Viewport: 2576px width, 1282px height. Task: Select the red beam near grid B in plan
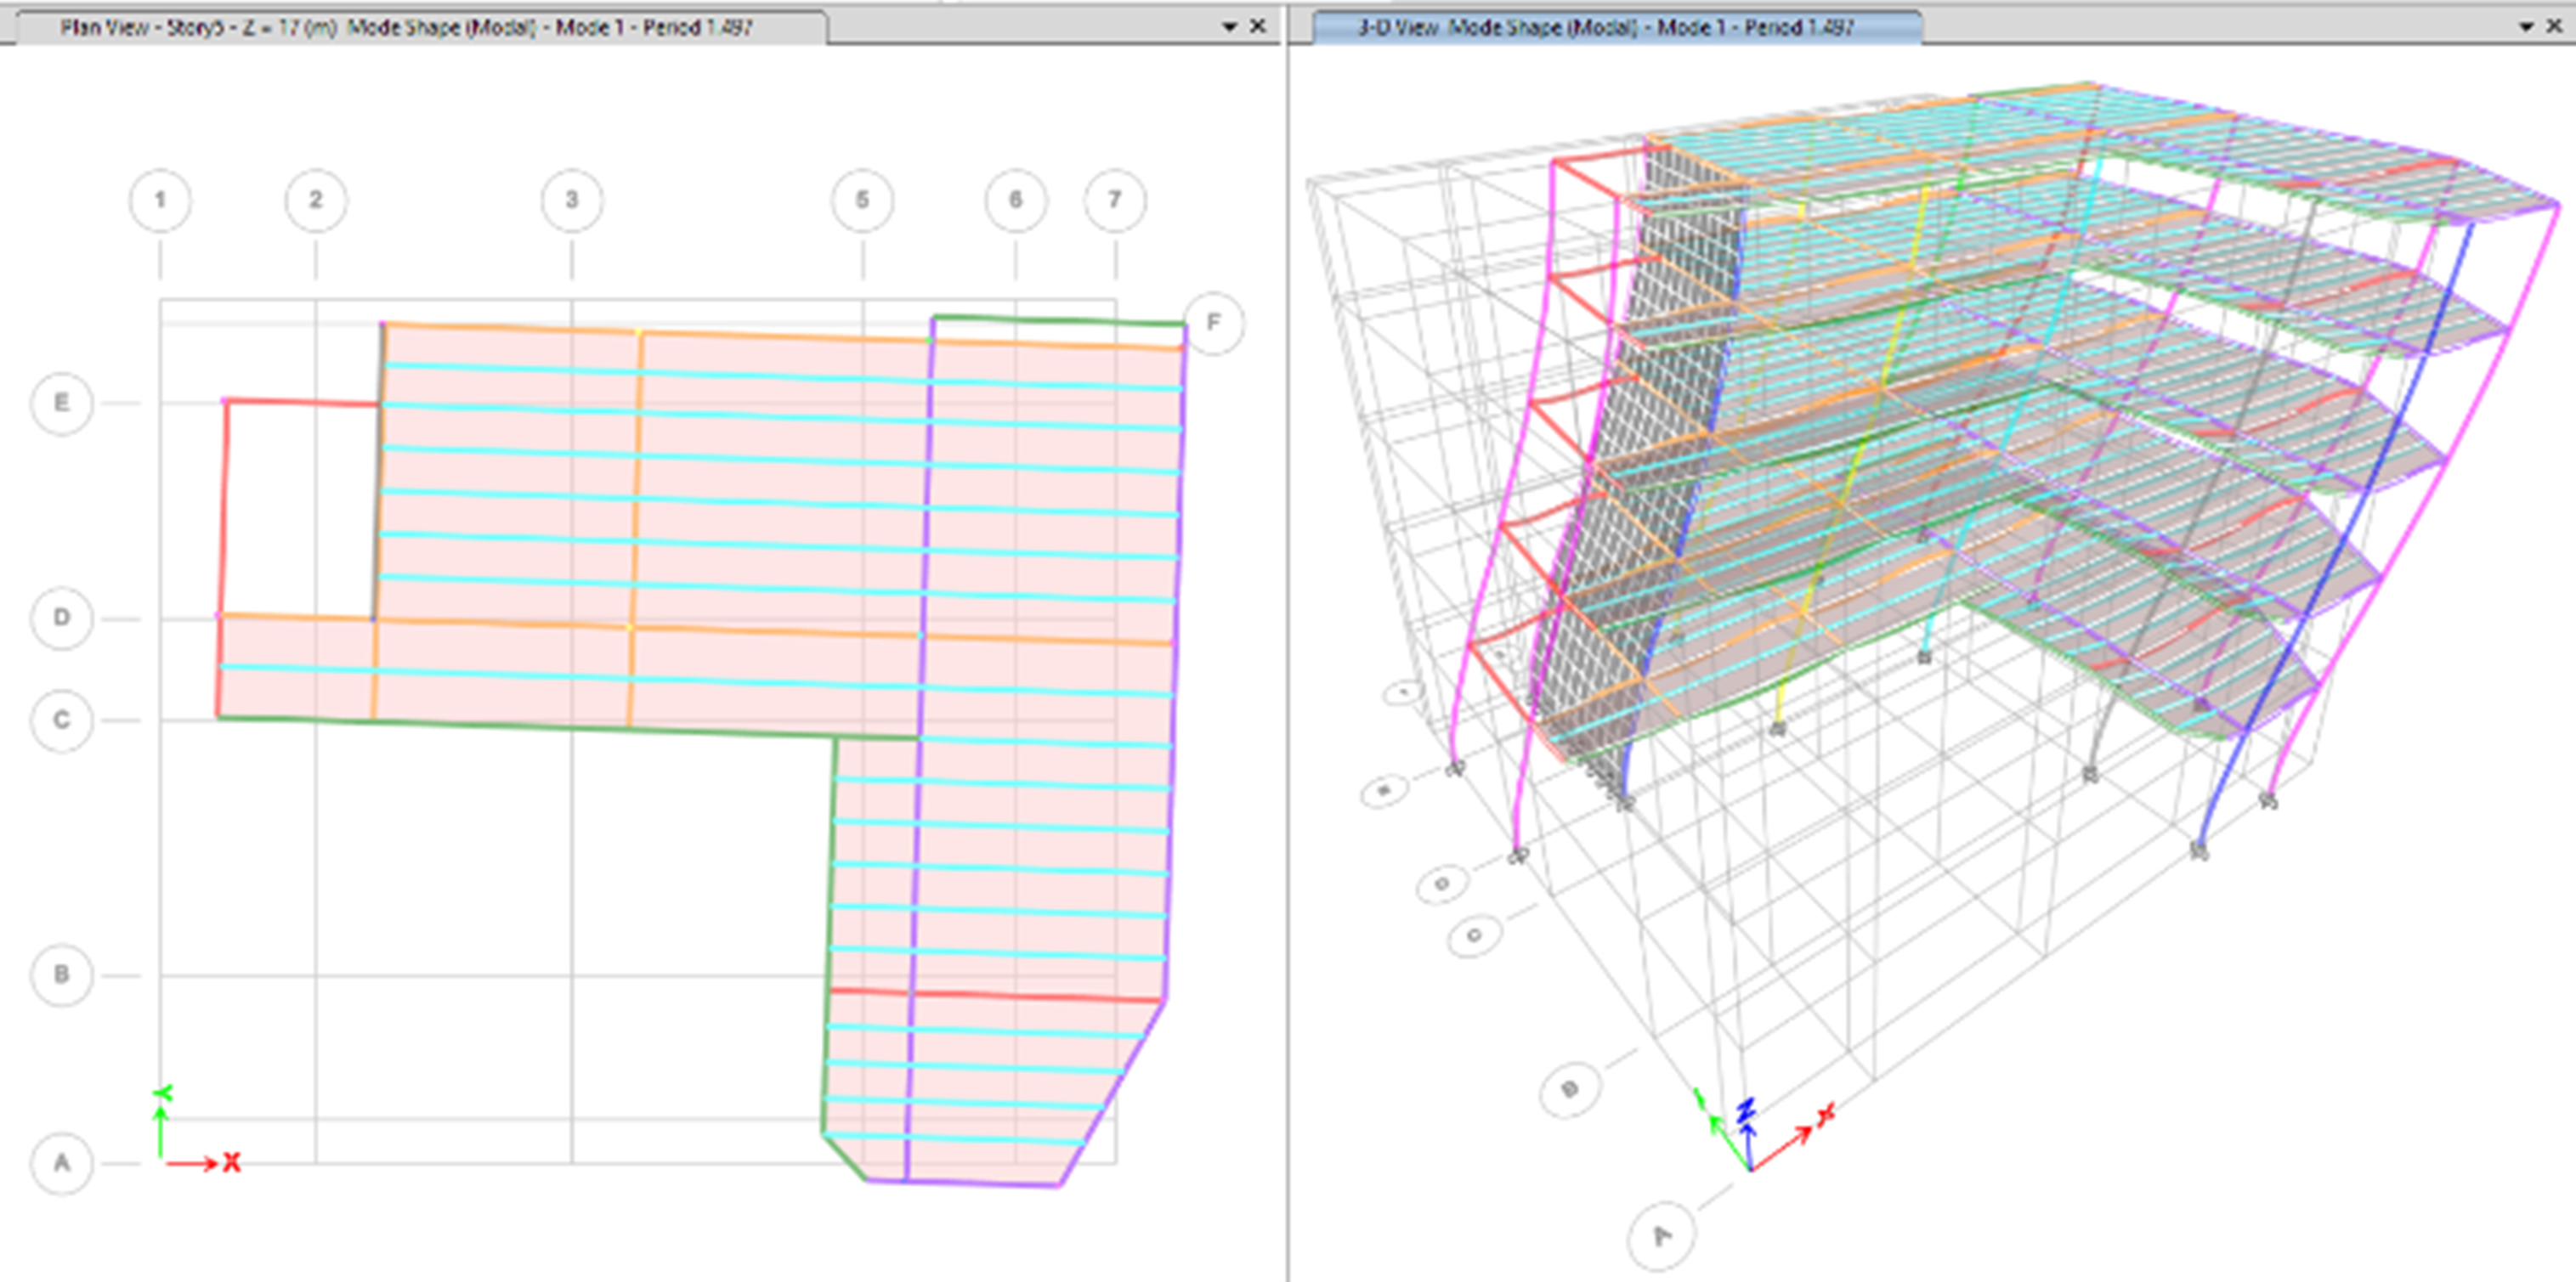click(1000, 995)
